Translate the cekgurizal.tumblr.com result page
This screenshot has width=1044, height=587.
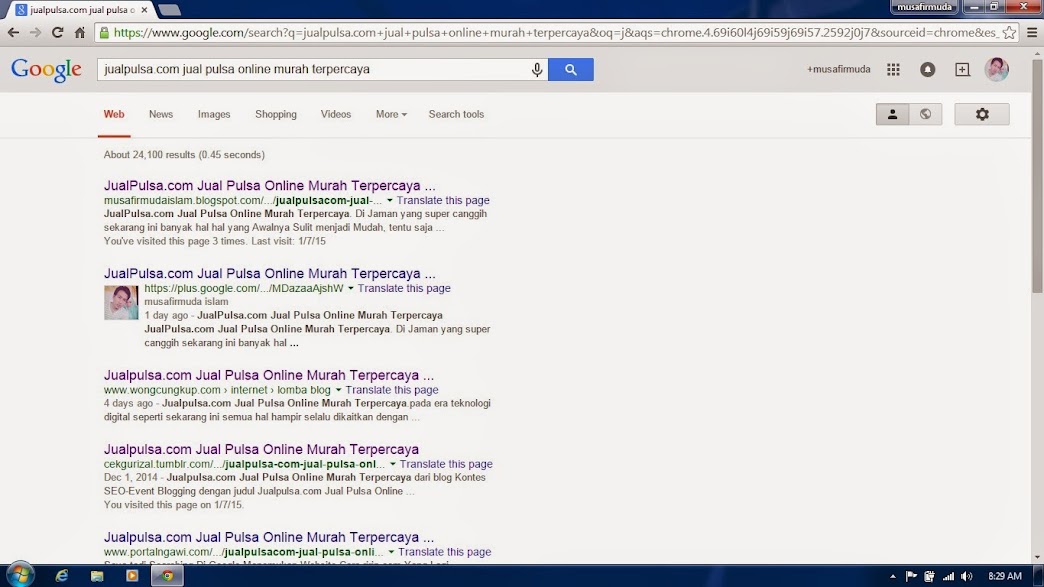pyautogui.click(x=445, y=464)
